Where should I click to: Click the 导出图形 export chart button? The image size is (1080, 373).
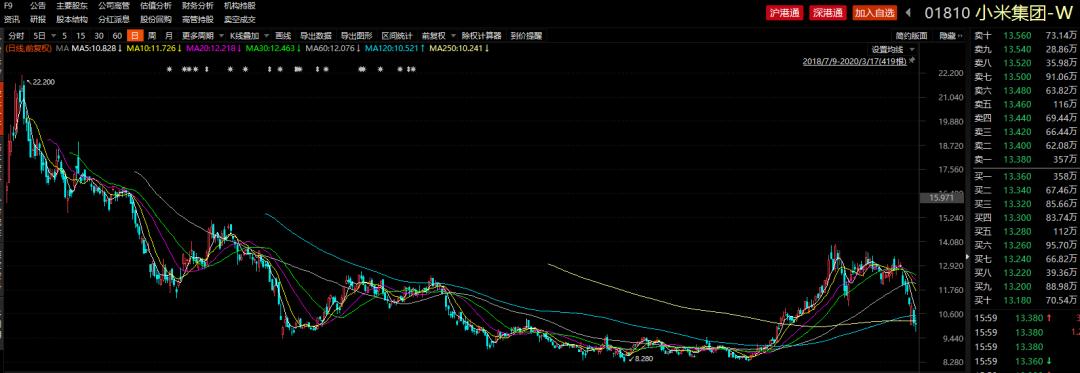(356, 36)
